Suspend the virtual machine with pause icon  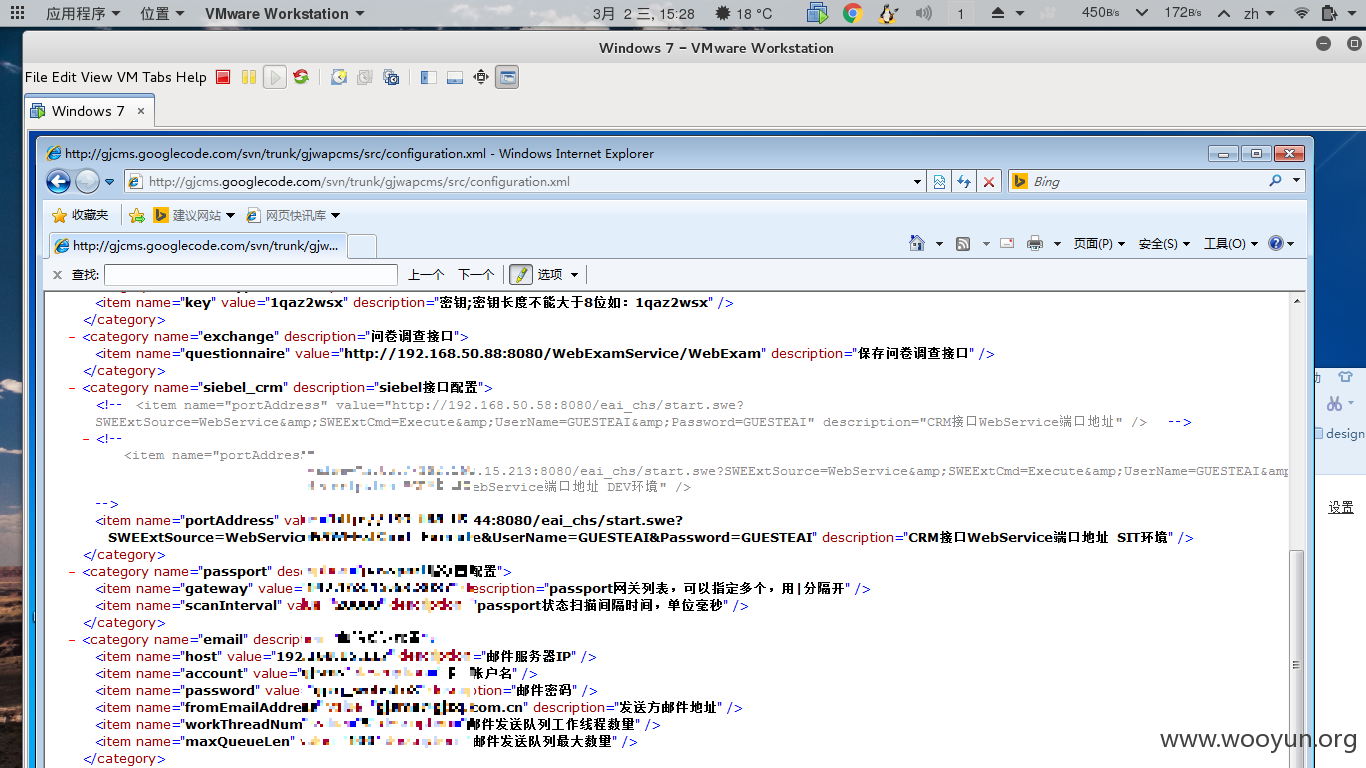[249, 77]
